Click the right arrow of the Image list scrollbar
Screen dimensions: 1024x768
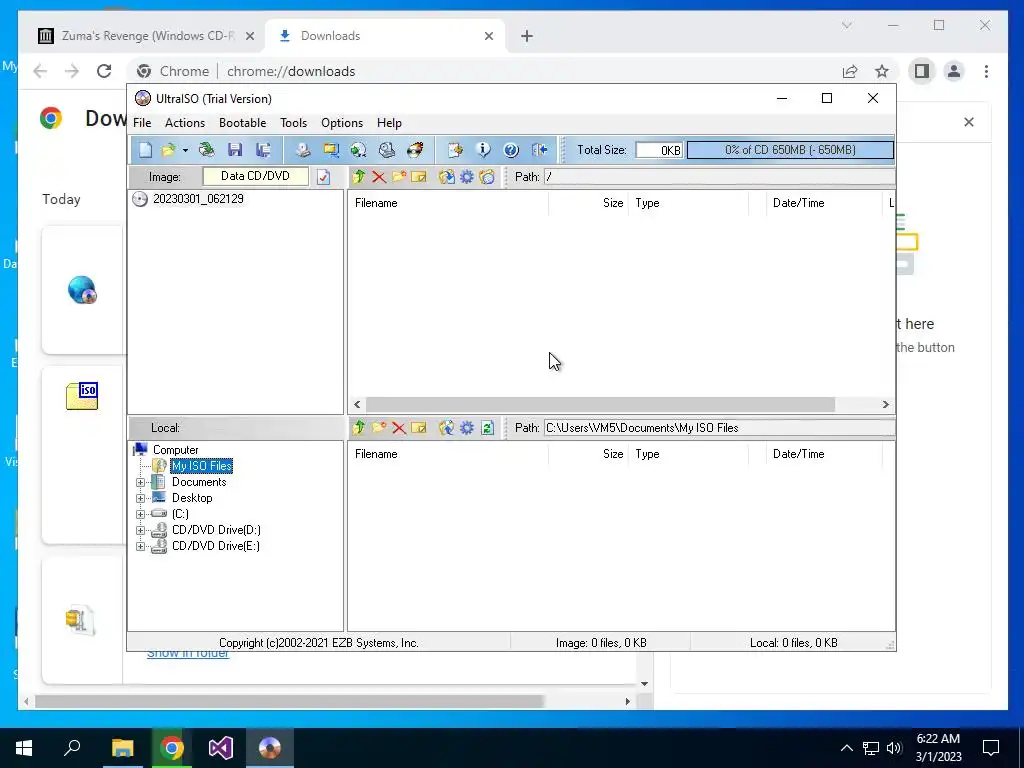886,404
